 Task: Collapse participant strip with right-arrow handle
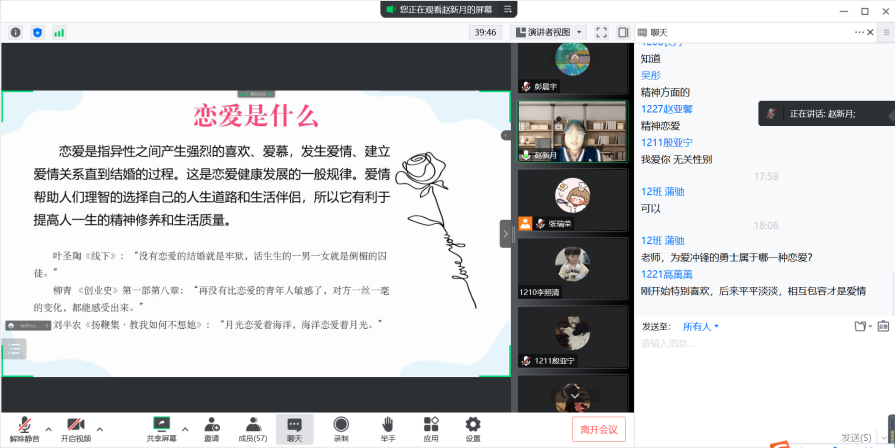click(x=505, y=233)
